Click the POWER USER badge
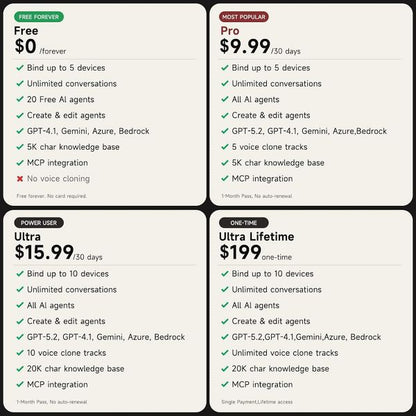416x416 pixels. click(39, 223)
